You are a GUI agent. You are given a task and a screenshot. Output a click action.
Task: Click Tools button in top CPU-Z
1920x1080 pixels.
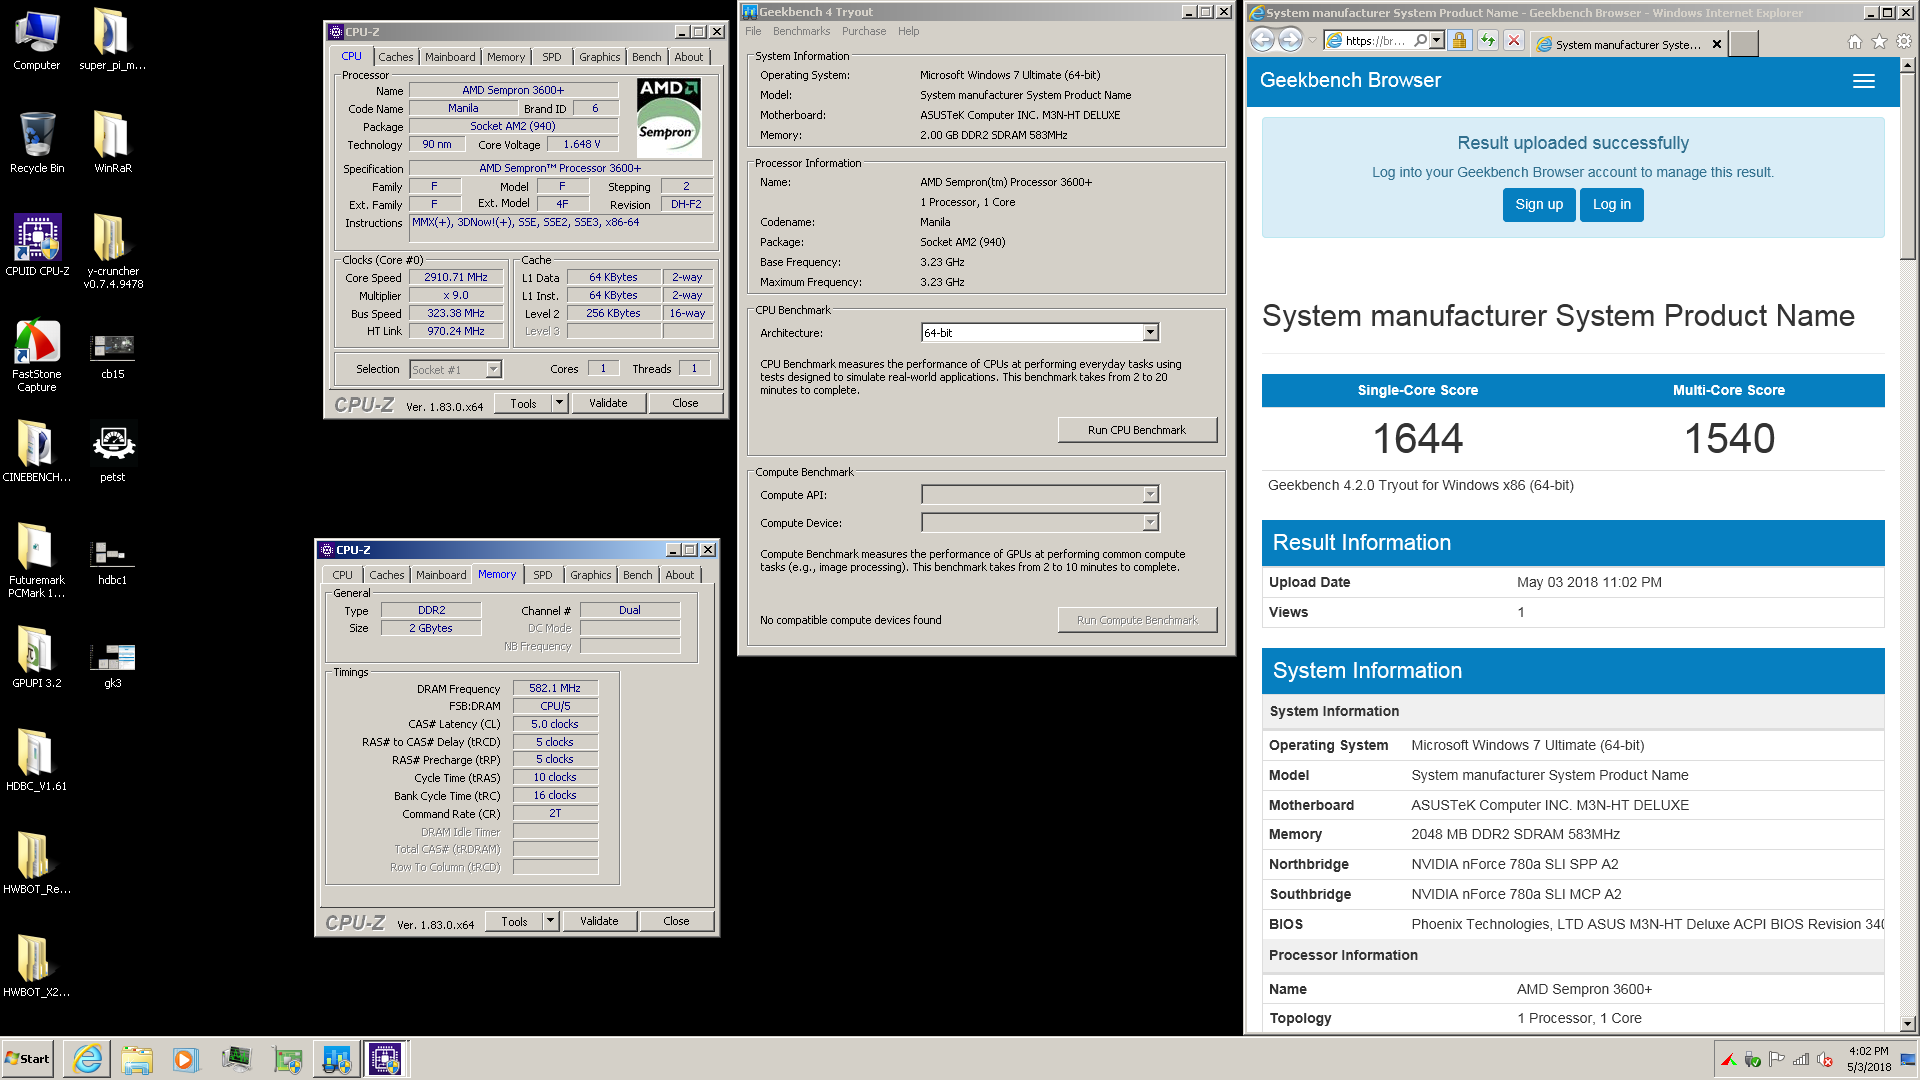pyautogui.click(x=523, y=403)
